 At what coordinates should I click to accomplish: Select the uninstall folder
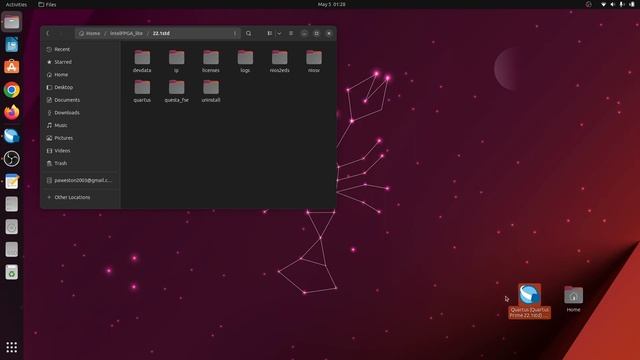tap(211, 91)
